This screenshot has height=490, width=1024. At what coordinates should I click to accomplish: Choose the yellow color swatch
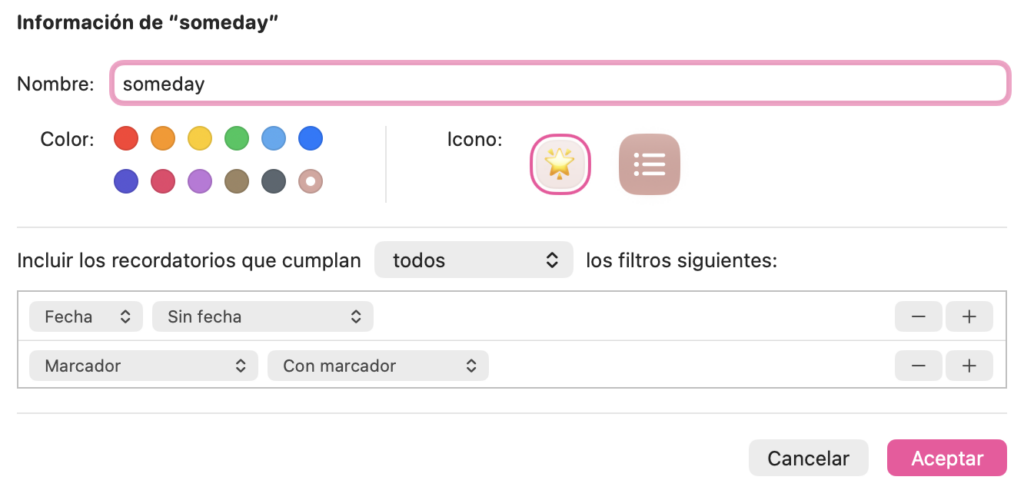pyautogui.click(x=200, y=138)
